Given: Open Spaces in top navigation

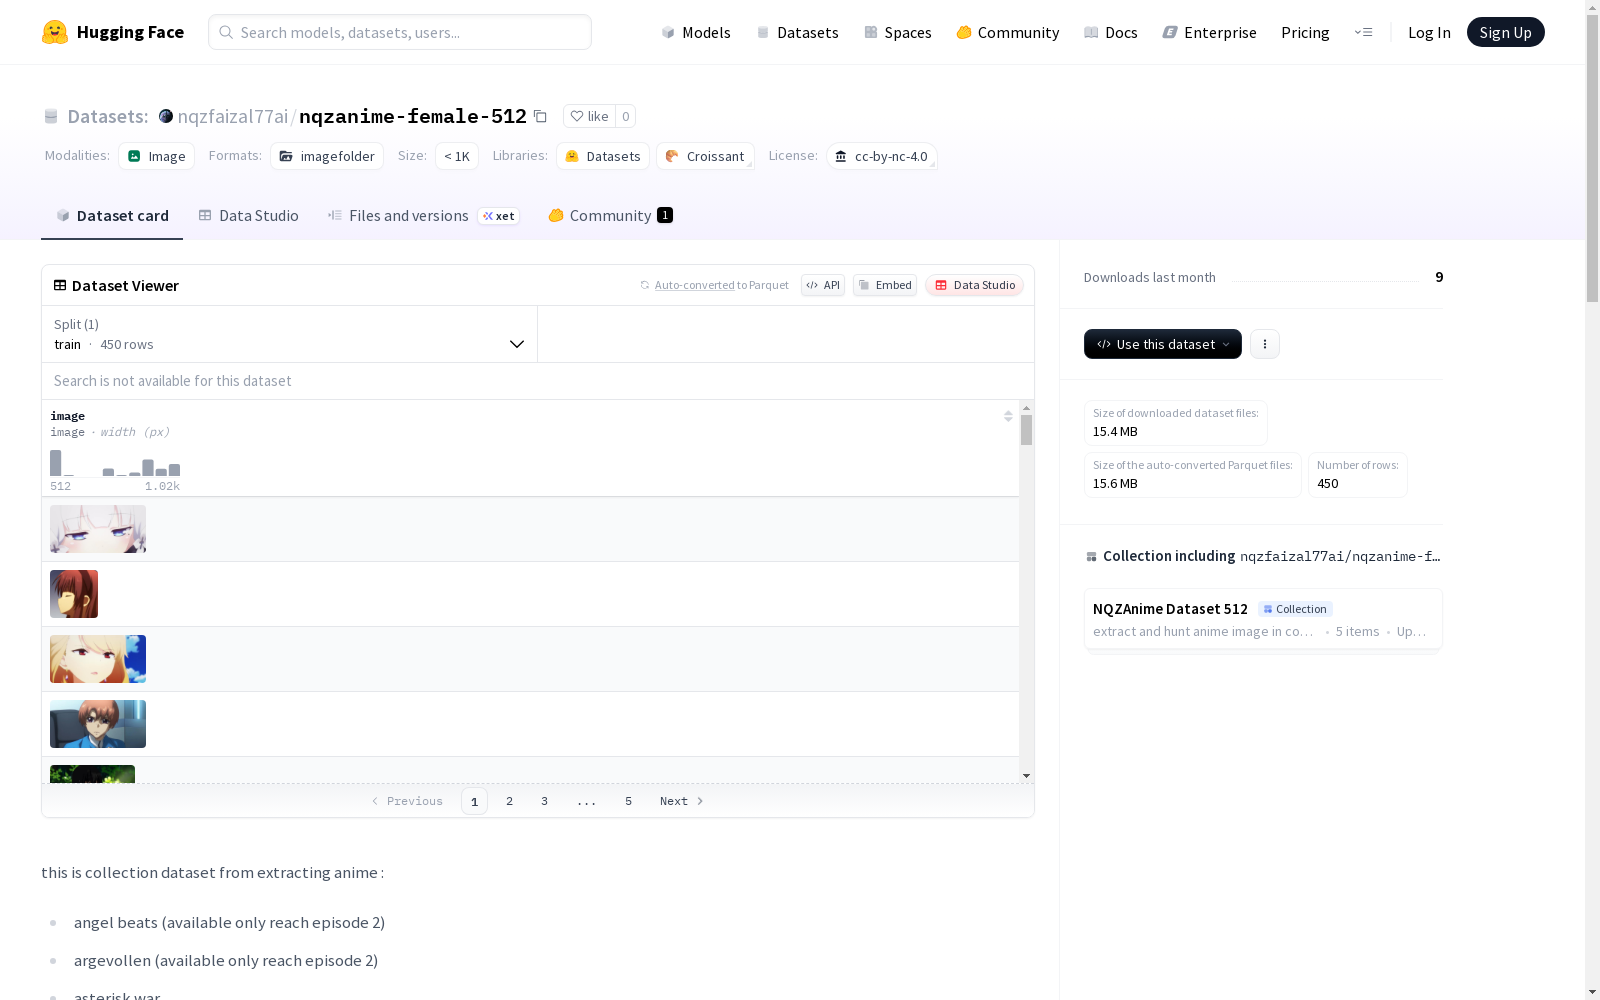Looking at the screenshot, I should (898, 32).
